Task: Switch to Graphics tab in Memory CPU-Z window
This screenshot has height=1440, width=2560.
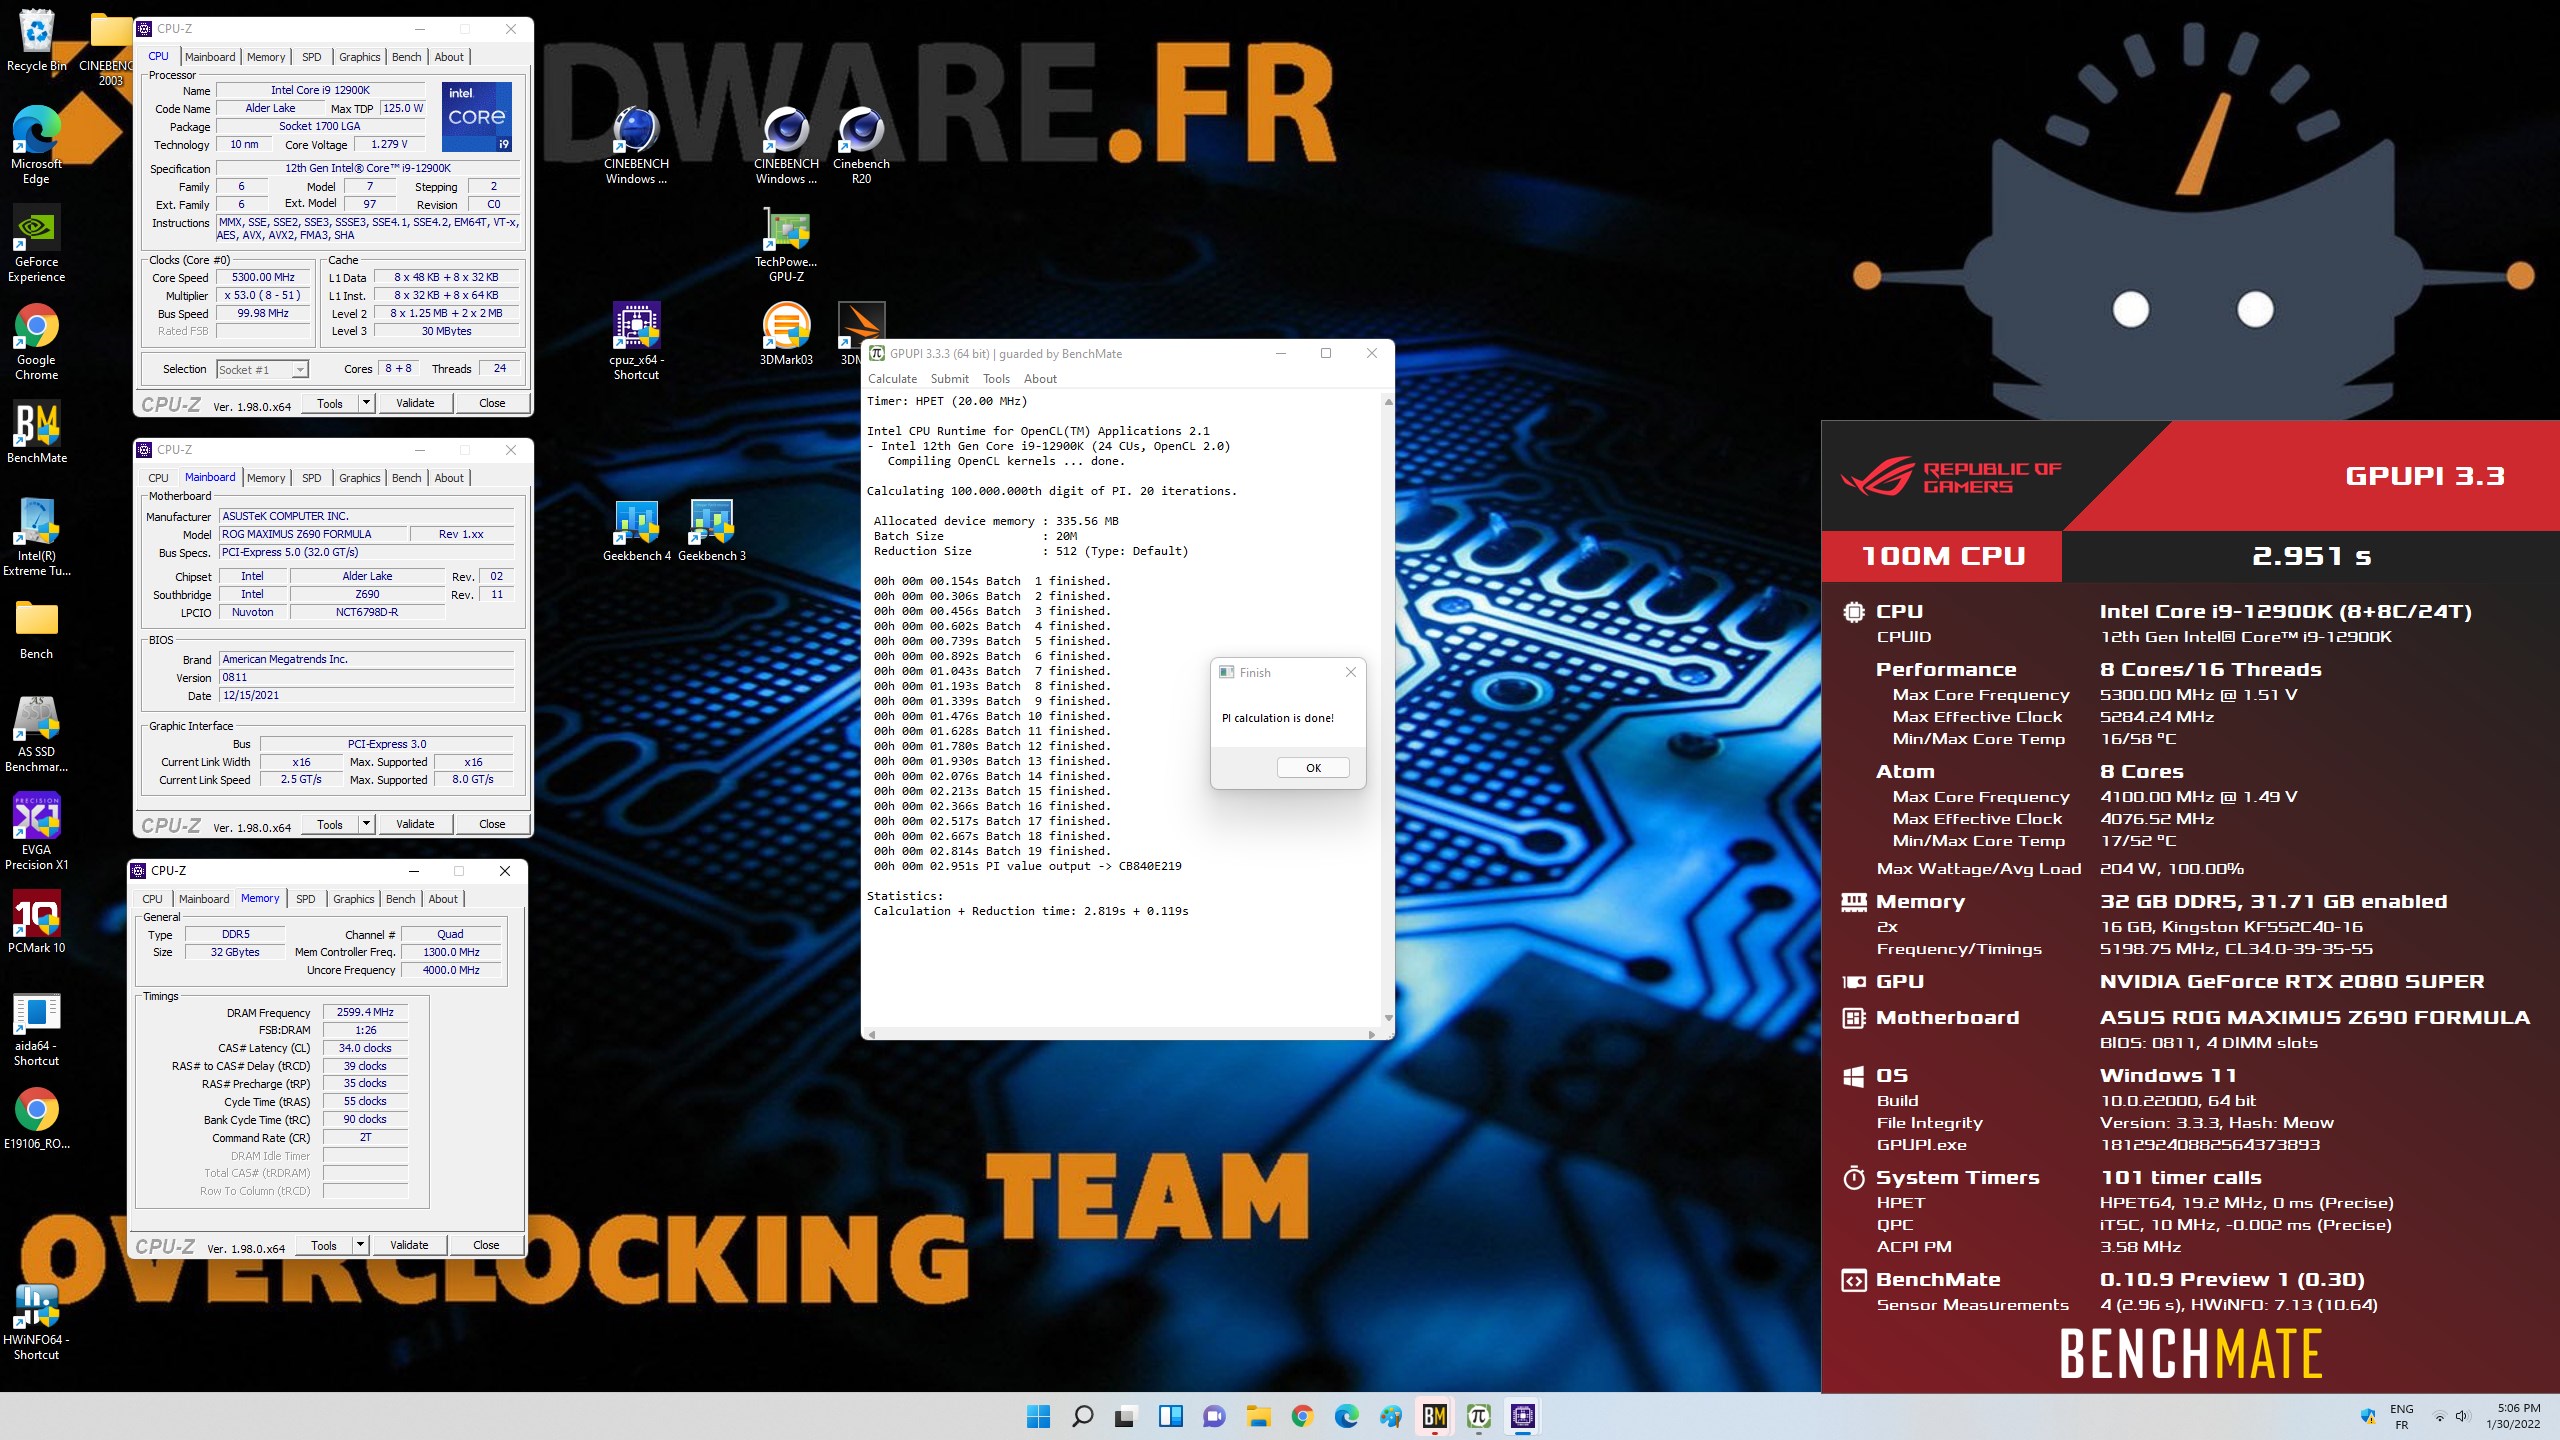Action: (x=353, y=899)
